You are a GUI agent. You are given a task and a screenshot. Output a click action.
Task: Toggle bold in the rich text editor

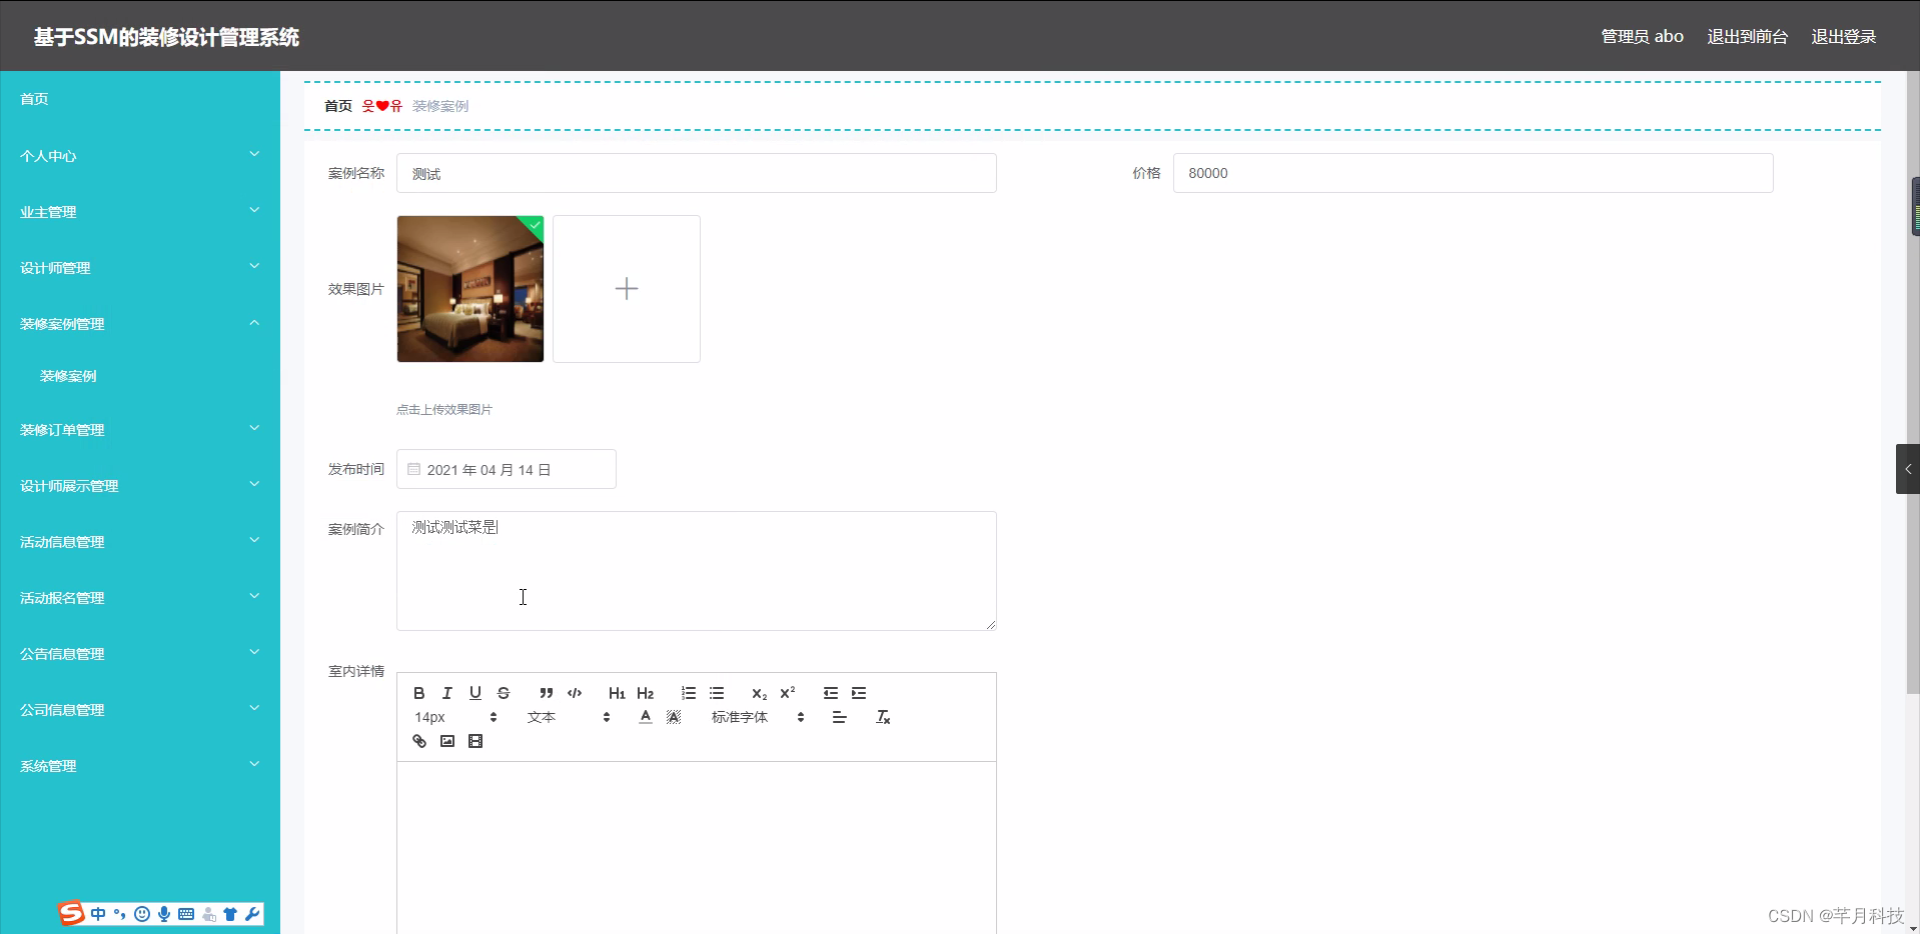418,693
